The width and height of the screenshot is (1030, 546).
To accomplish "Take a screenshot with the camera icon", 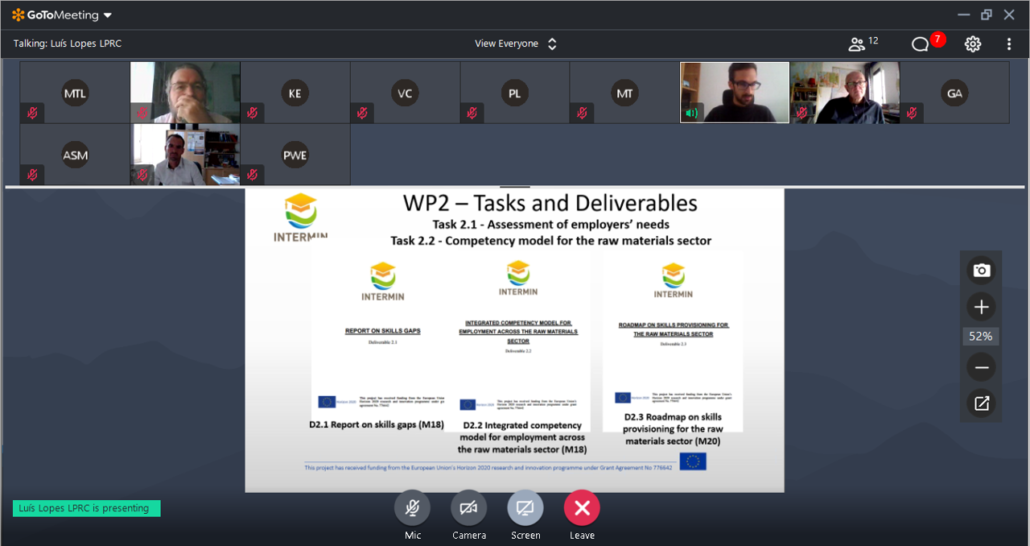I will 981,270.
